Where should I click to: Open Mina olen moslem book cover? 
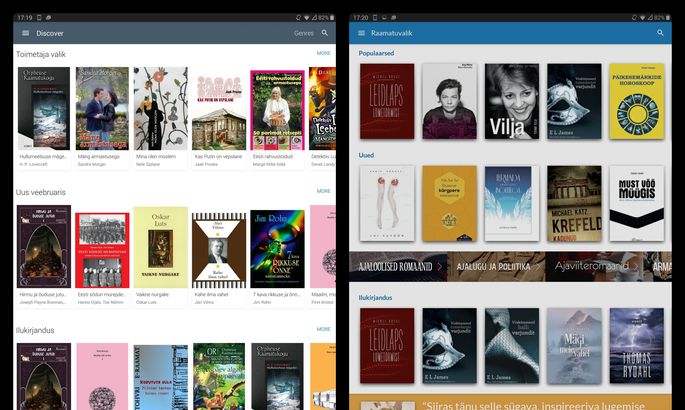161,108
